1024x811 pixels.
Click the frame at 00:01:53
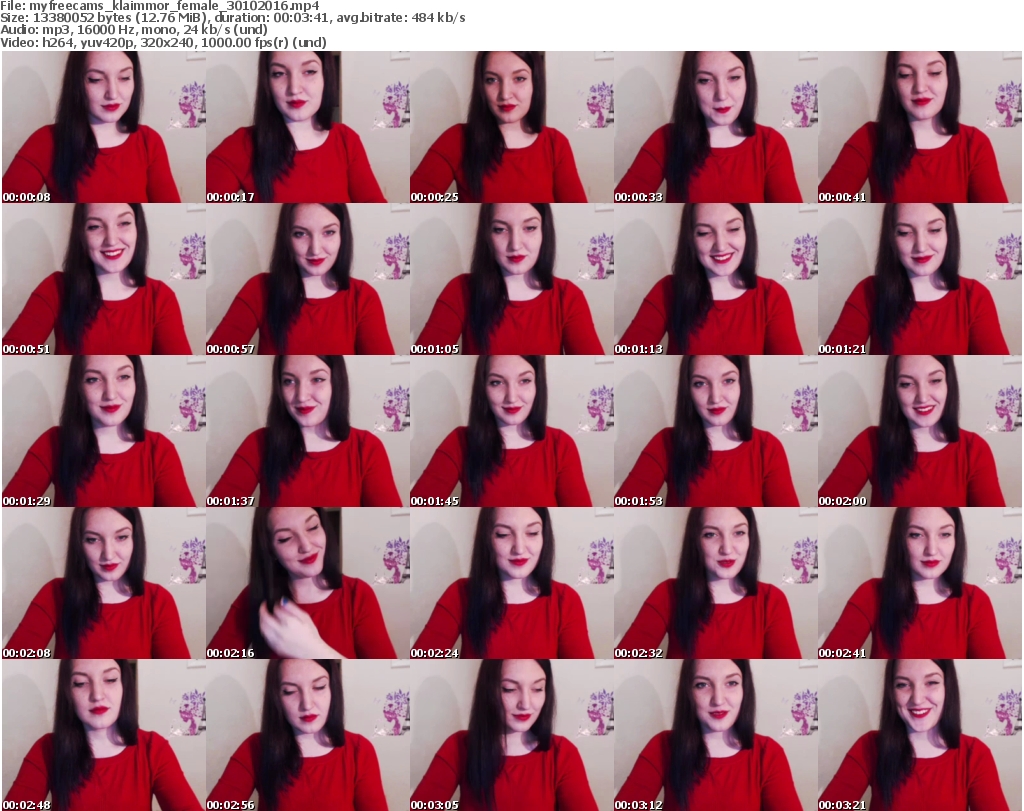tap(714, 431)
